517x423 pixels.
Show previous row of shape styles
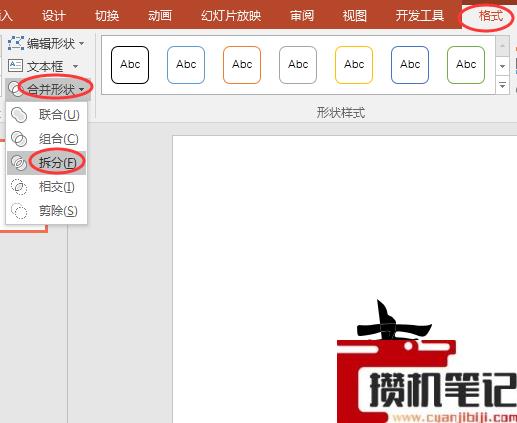[x=502, y=46]
